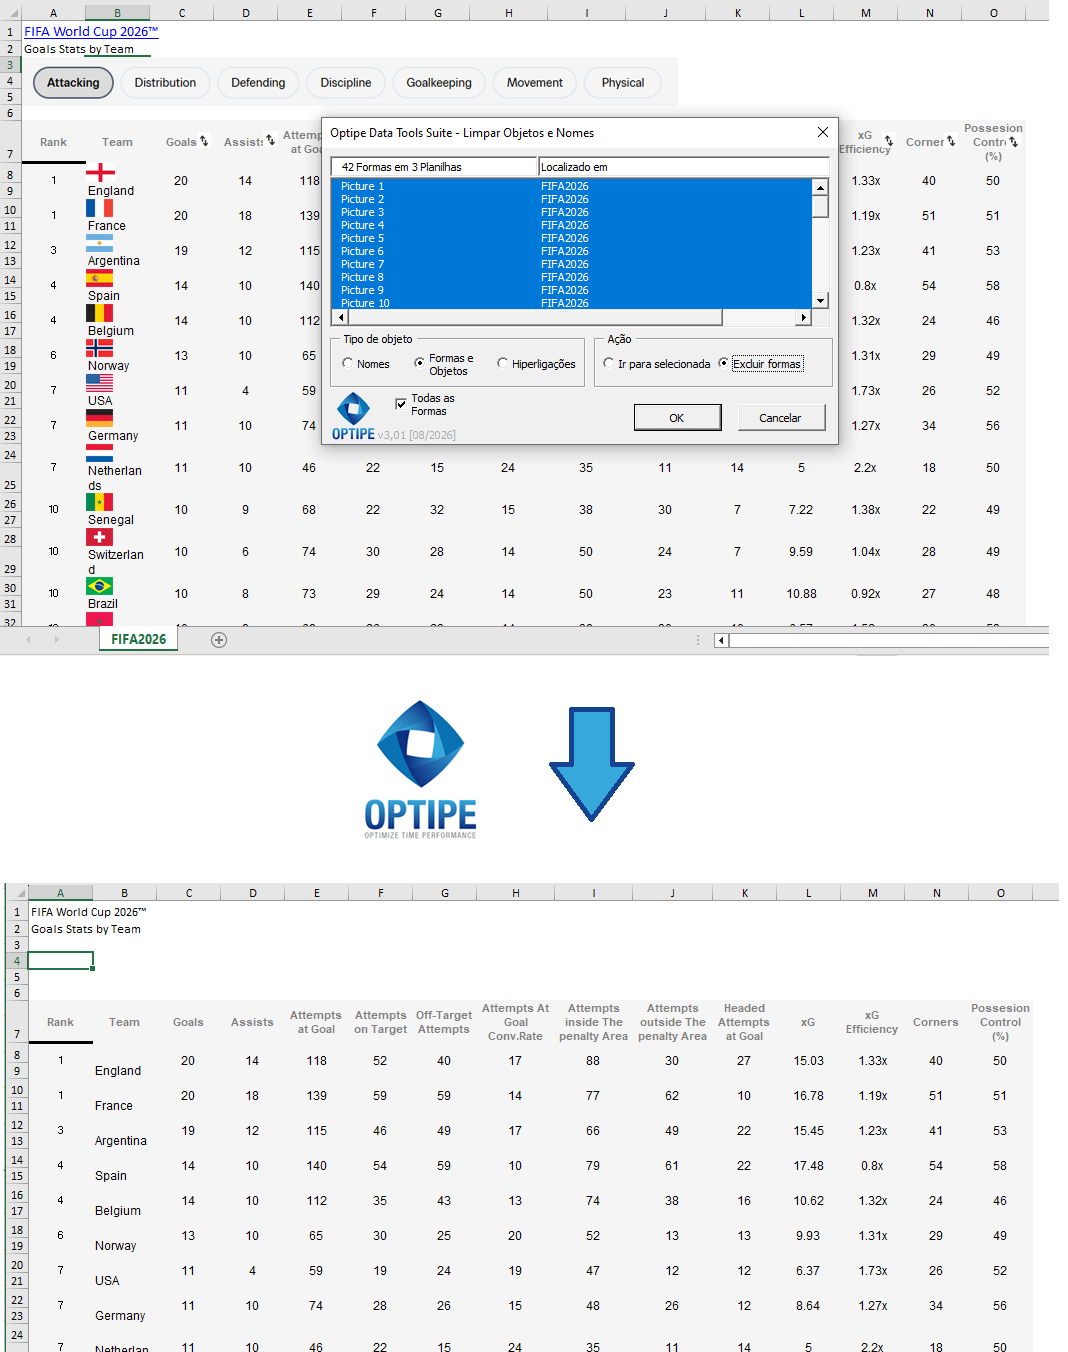
Task: Open the Distribution tab
Action: [x=165, y=83]
